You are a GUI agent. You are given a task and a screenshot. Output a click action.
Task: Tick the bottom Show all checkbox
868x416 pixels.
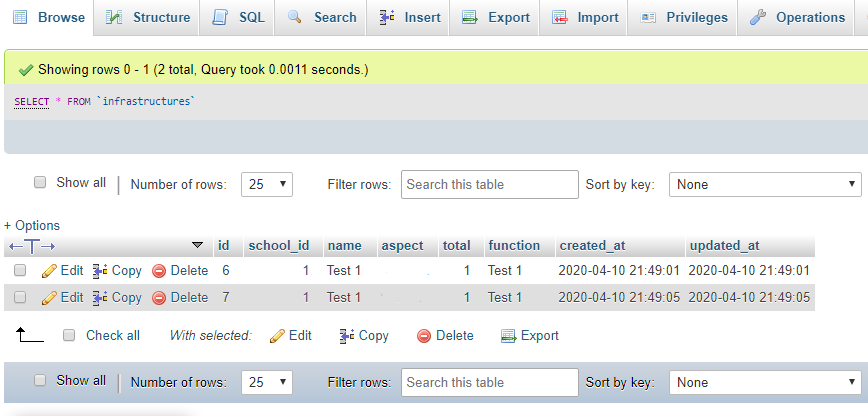click(x=40, y=380)
